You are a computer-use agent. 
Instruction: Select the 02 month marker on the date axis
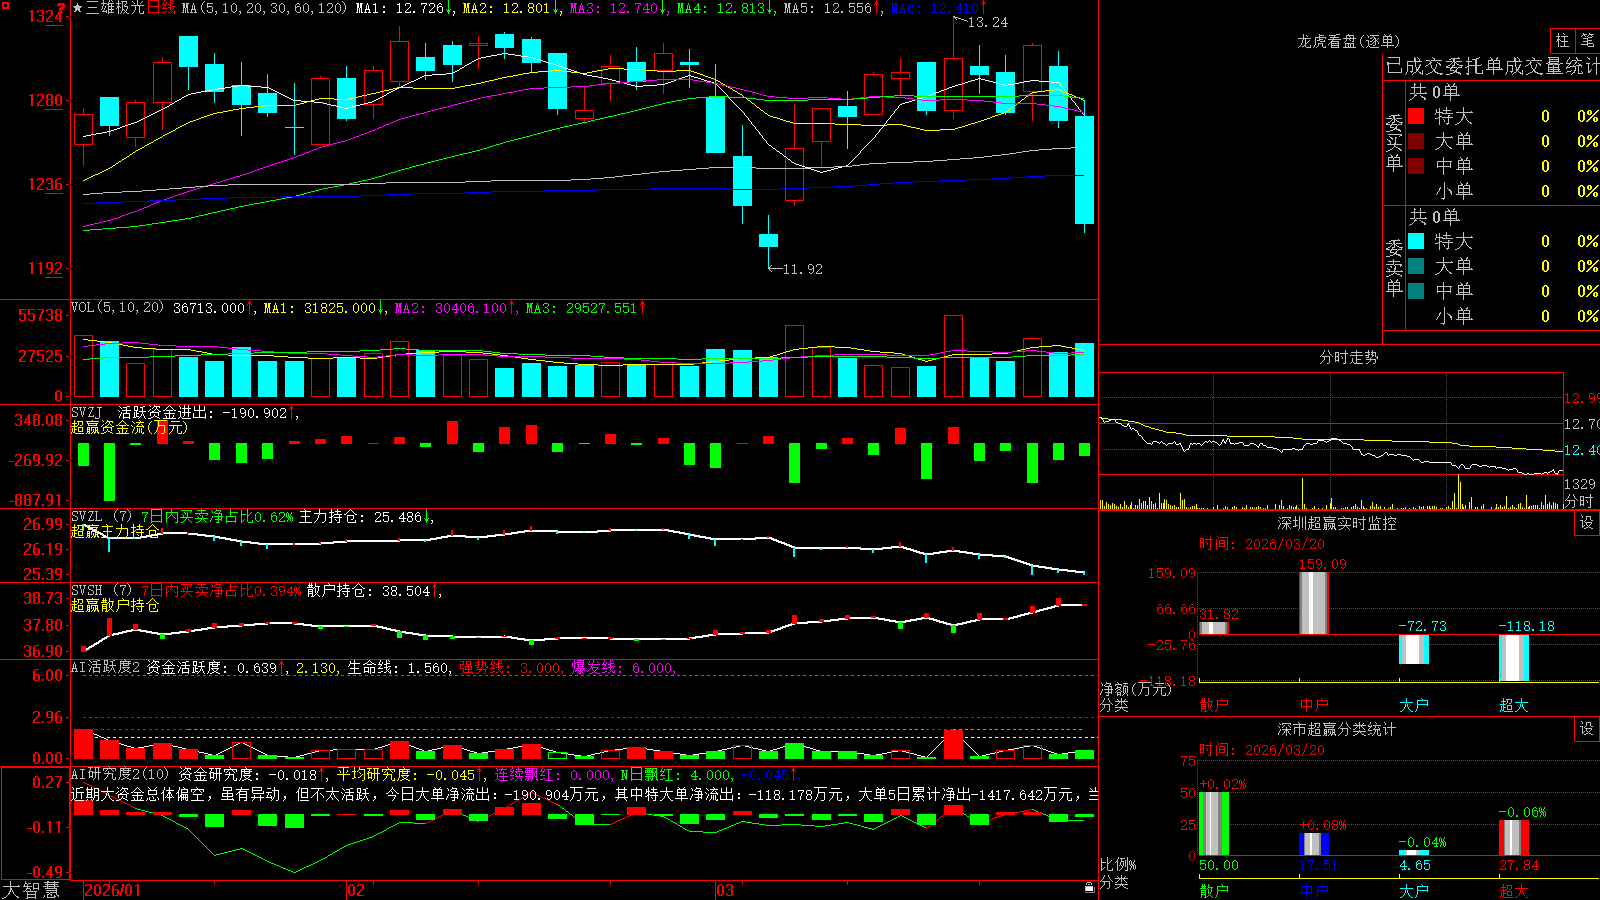coord(356,890)
